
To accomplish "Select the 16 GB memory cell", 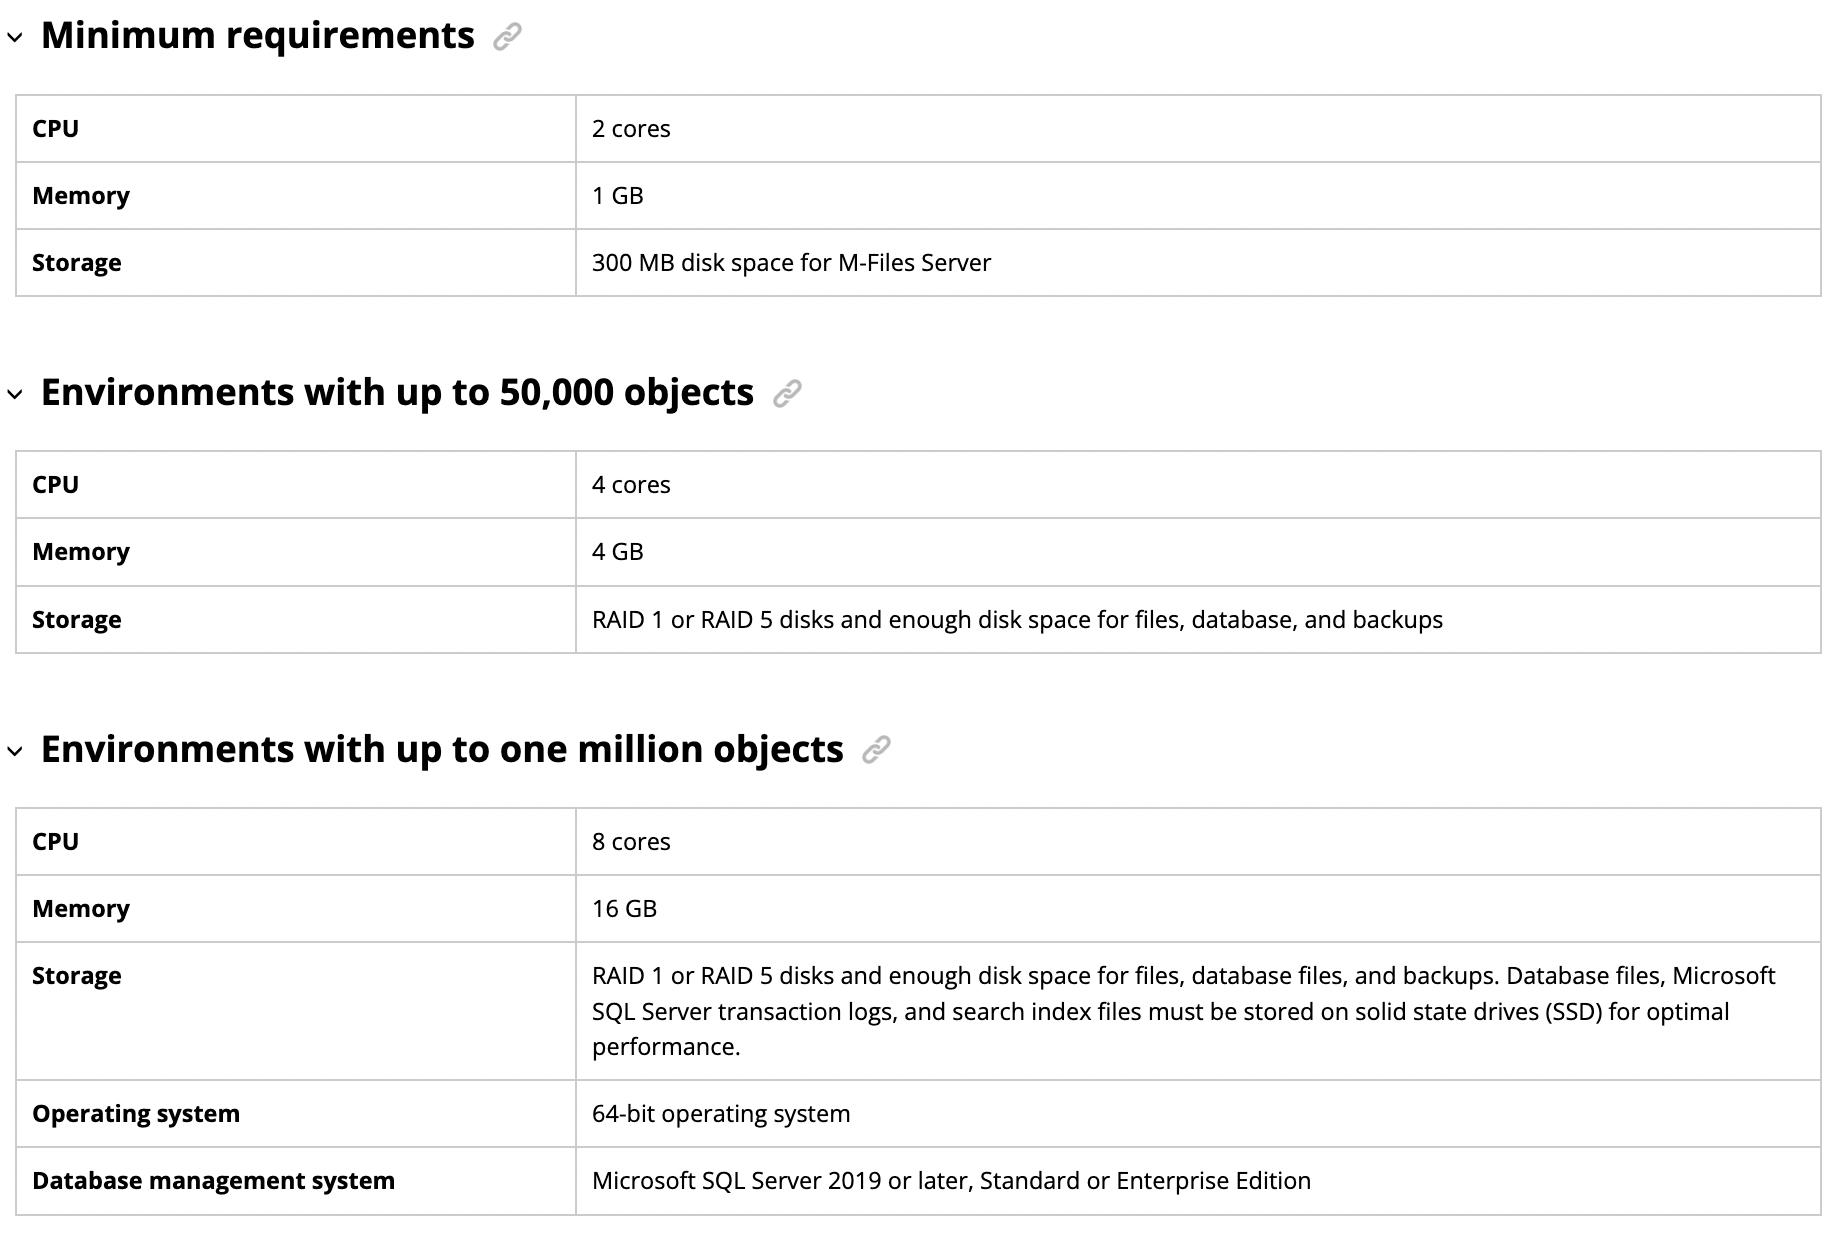I will coord(1198,909).
